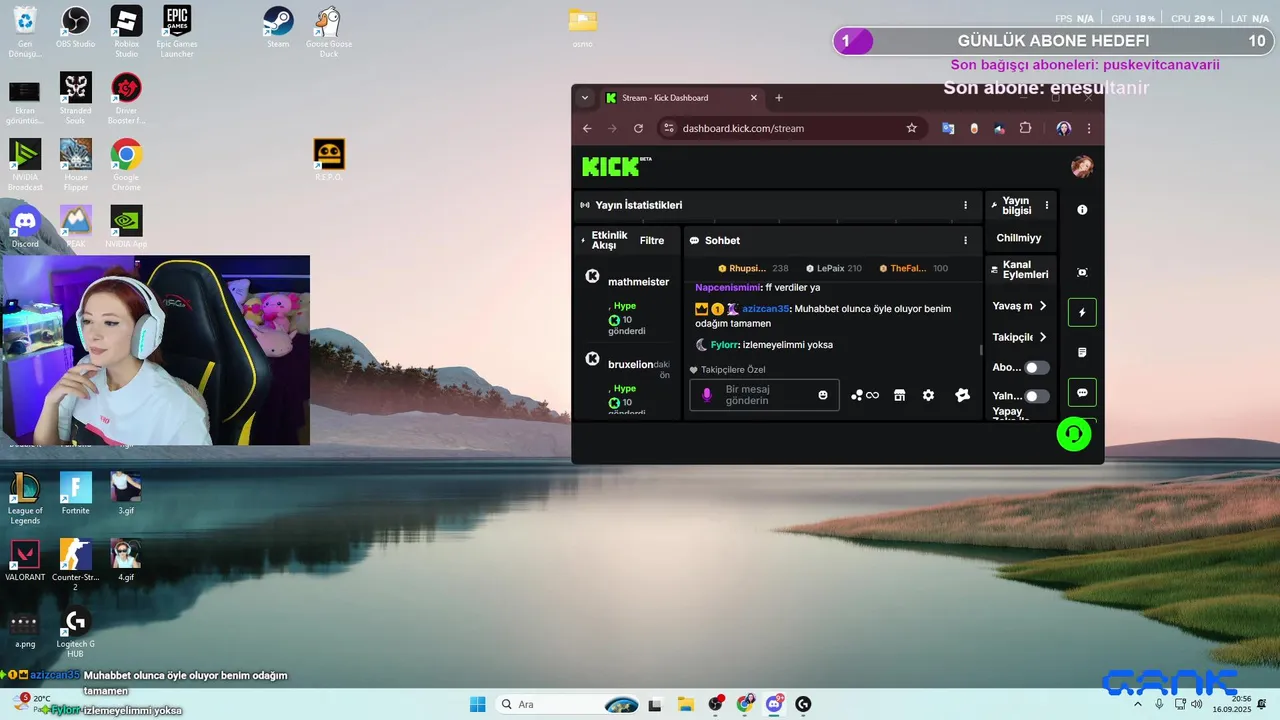Viewport: 1280px width, 720px height.
Task: Click the Chillmiyy stream title
Action: (1019, 238)
